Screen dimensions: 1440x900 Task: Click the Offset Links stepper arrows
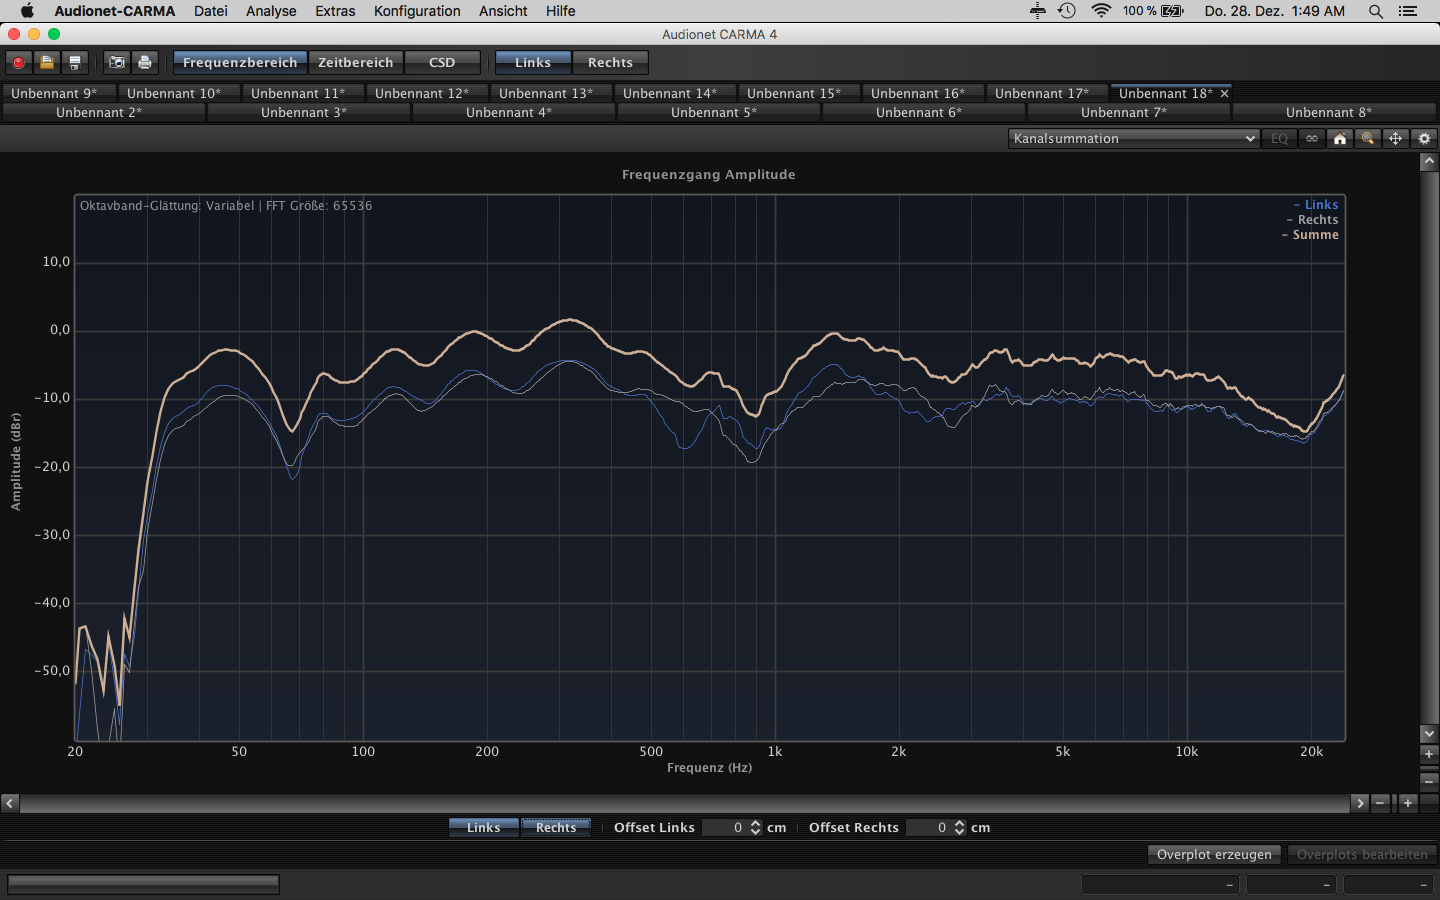click(756, 827)
